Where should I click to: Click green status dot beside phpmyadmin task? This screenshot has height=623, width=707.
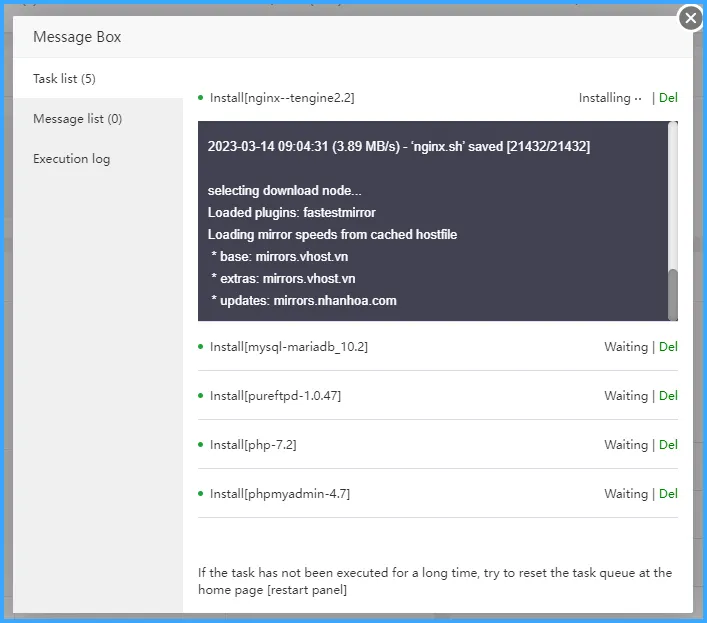click(x=201, y=493)
